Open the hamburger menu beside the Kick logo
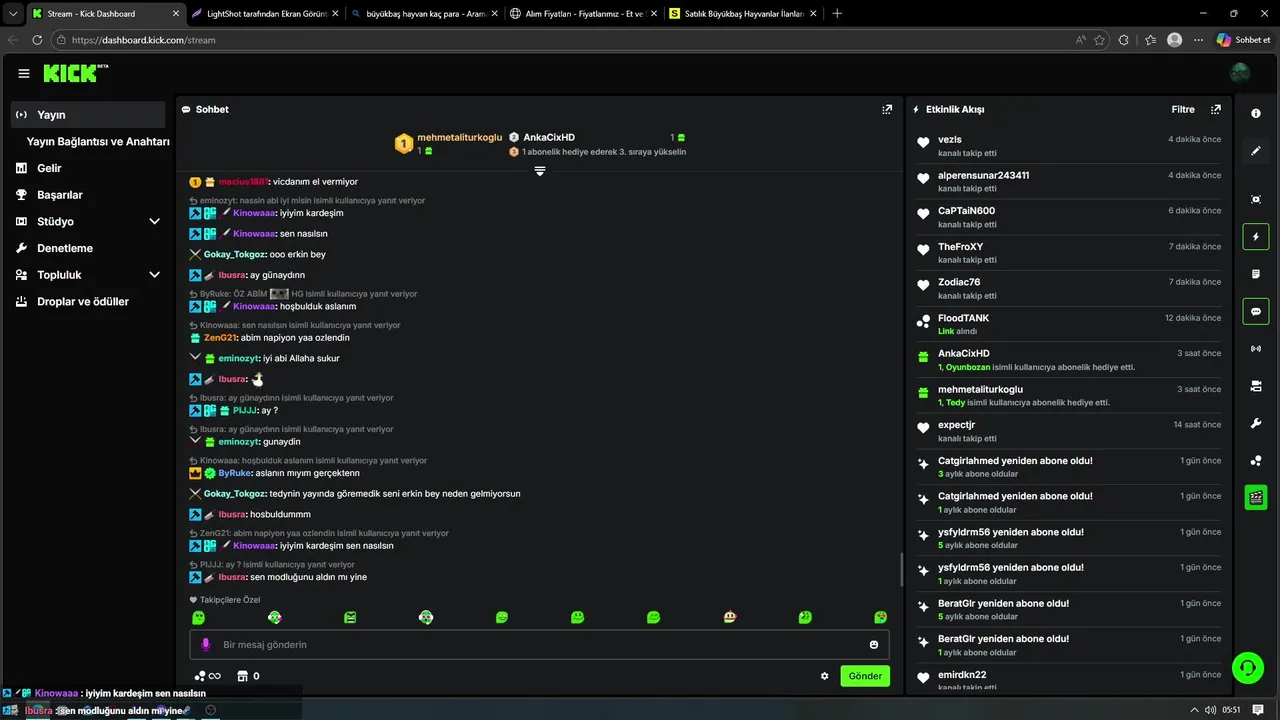This screenshot has height=720, width=1280. point(24,73)
